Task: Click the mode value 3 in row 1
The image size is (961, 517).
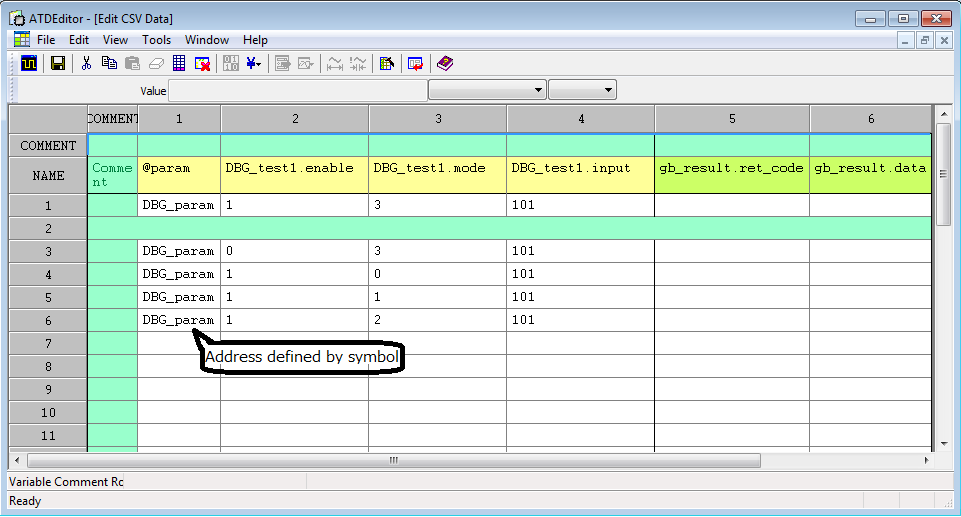Action: pos(438,205)
